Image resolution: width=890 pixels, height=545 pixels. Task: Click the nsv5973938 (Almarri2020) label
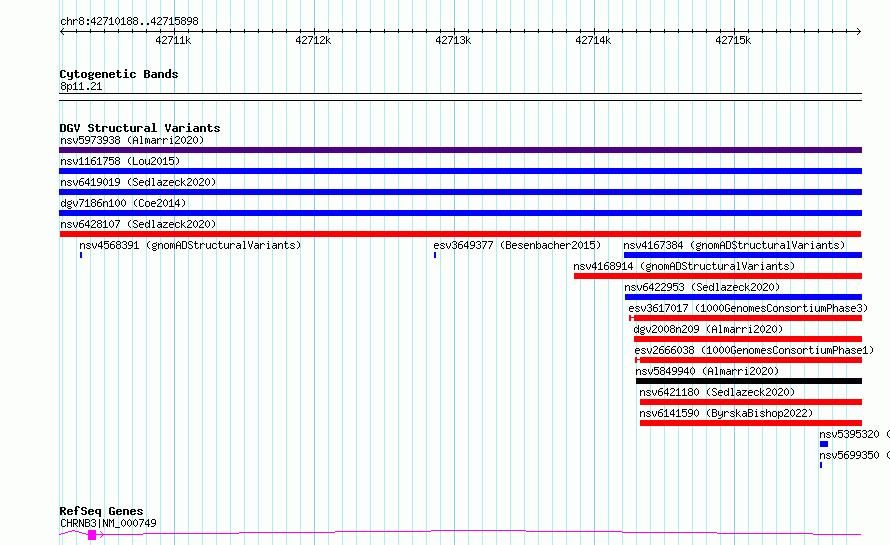coord(132,140)
